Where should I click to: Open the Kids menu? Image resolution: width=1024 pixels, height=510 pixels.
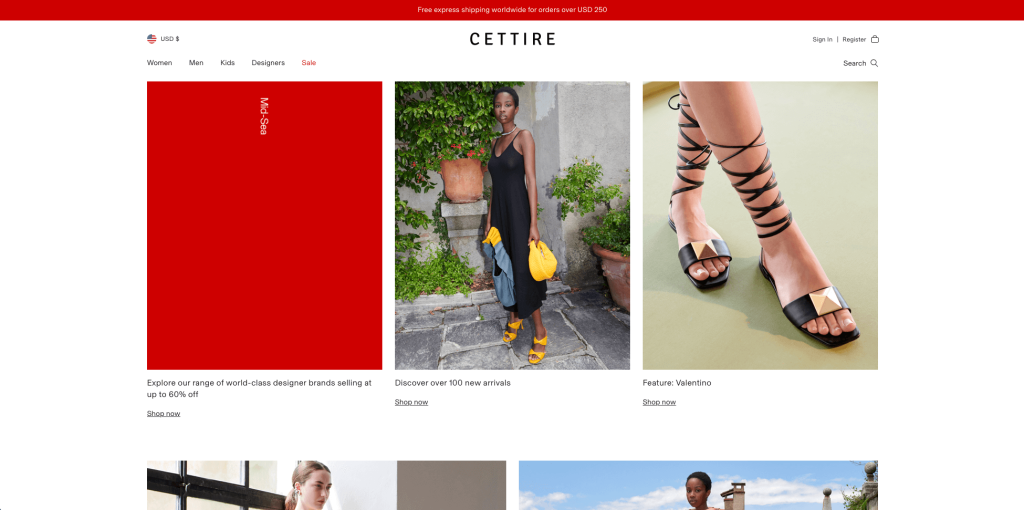tap(227, 63)
